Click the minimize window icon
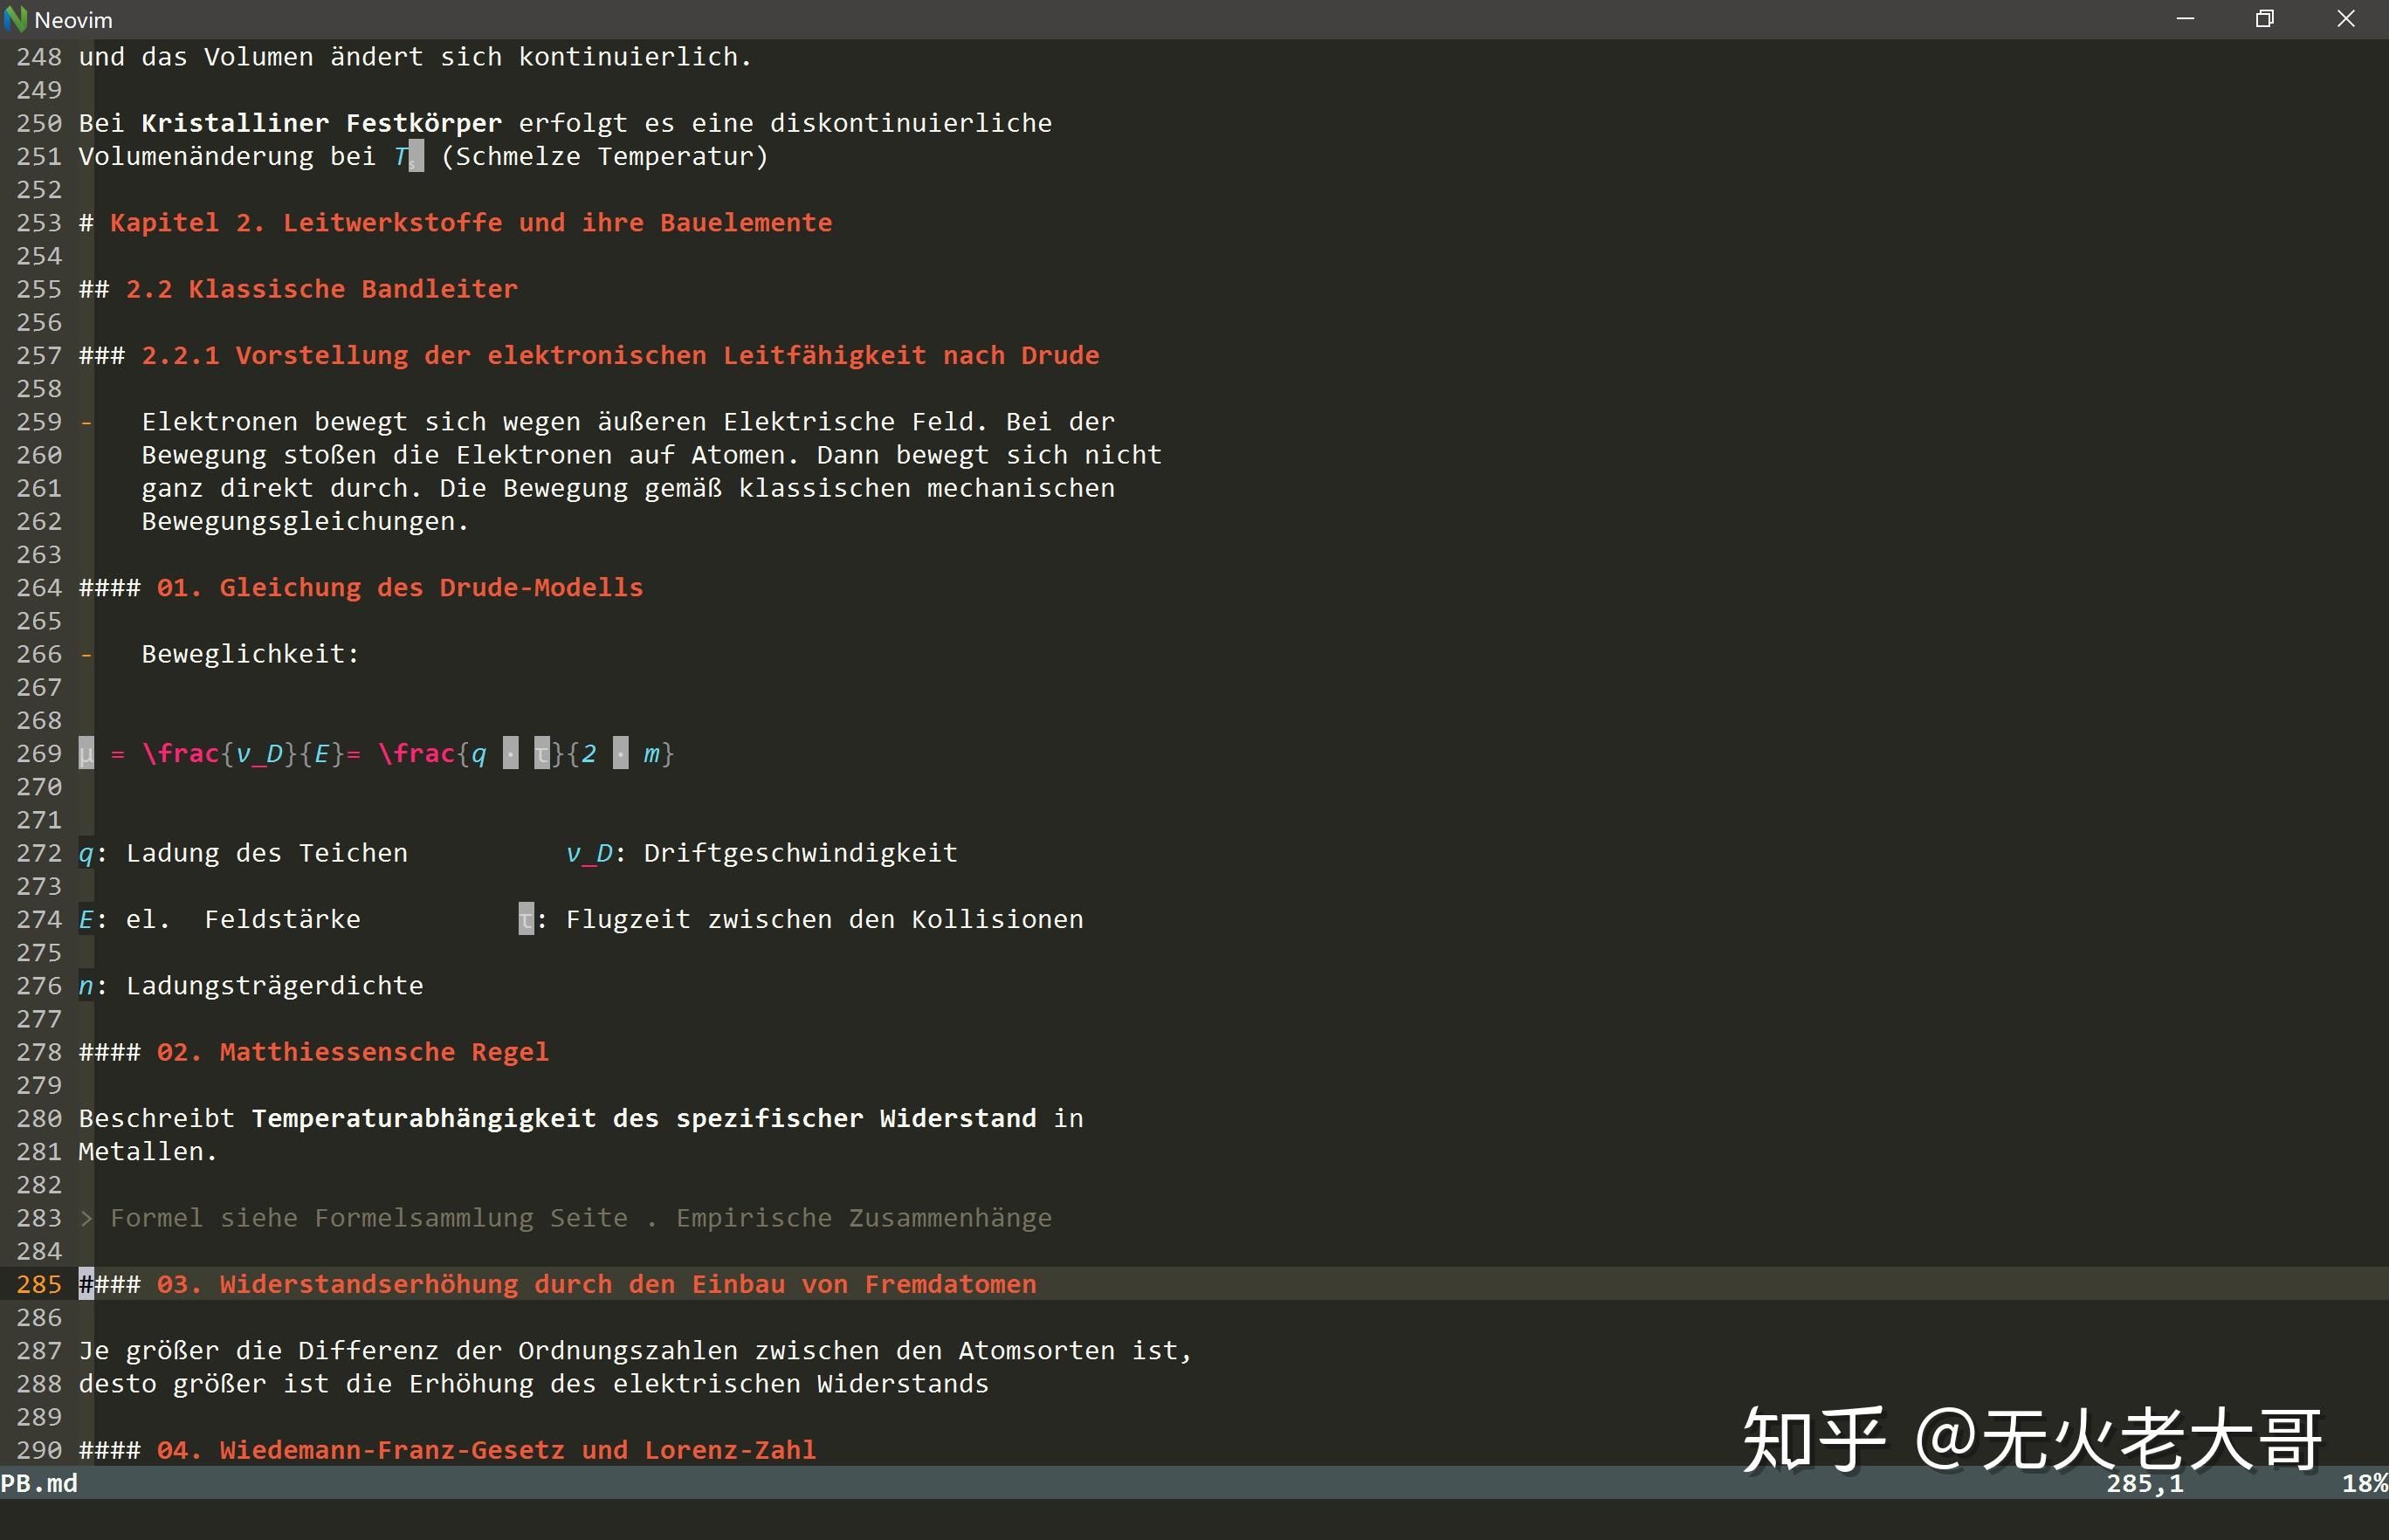This screenshot has height=1540, width=2389. coord(2185,18)
